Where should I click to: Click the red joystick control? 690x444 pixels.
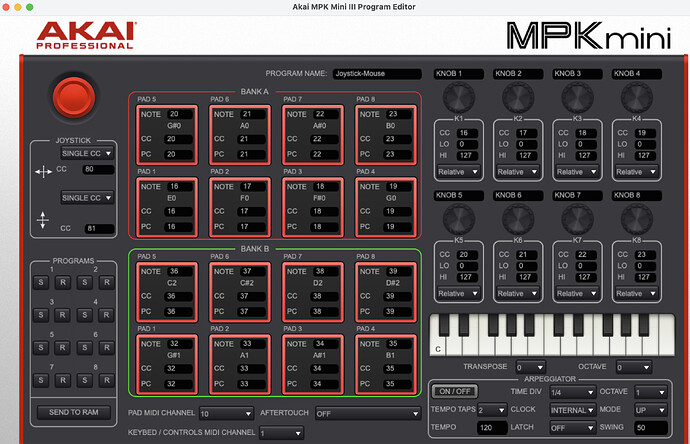tap(73, 97)
